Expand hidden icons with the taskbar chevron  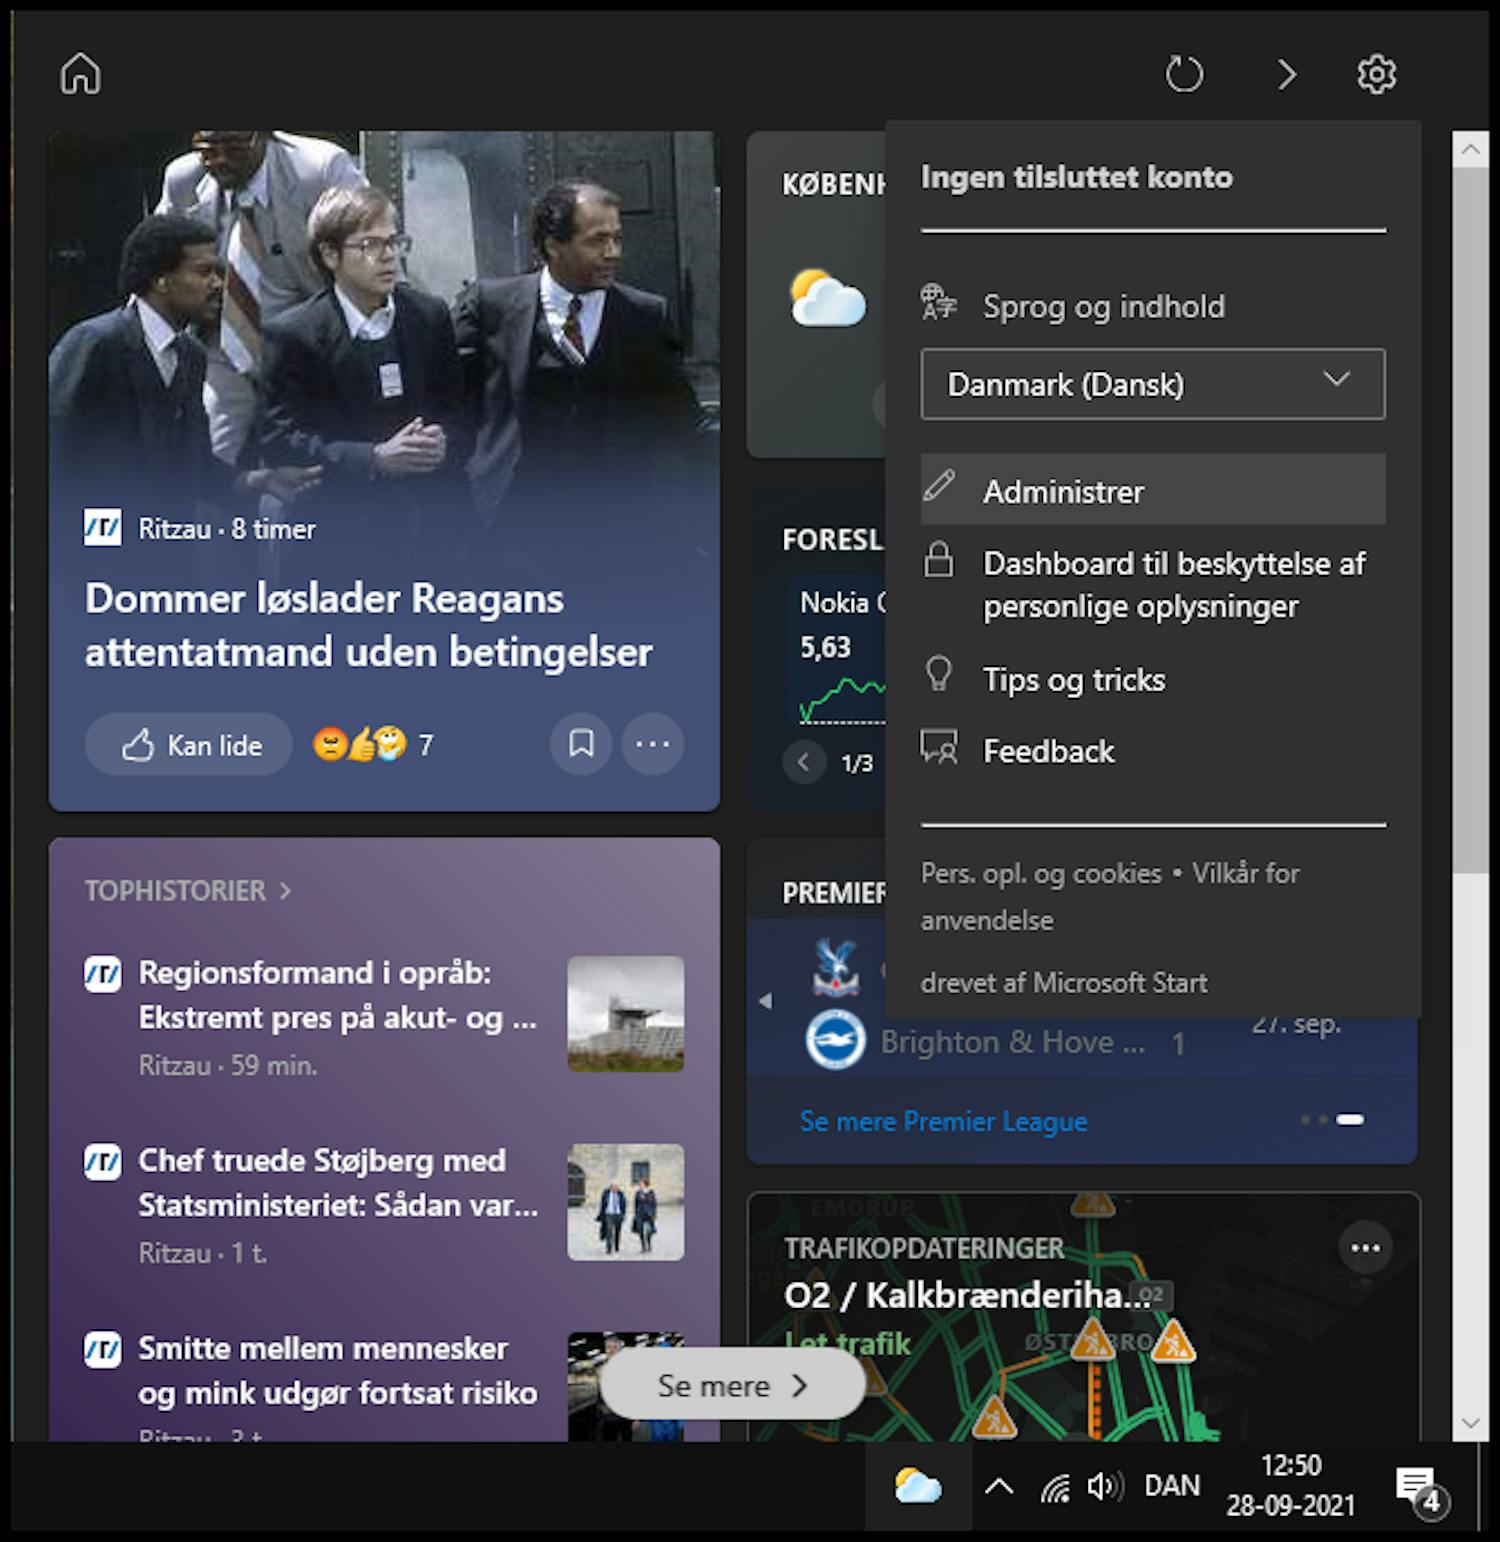[998, 1487]
